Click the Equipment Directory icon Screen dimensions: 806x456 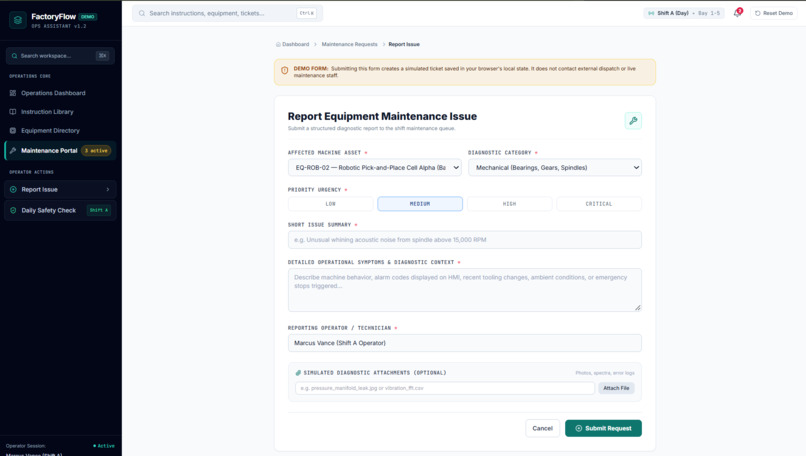13,131
